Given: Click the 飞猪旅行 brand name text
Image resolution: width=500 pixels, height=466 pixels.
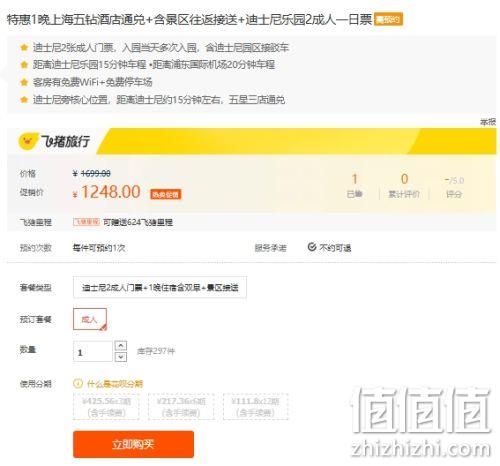Looking at the screenshot, I should point(65,141).
